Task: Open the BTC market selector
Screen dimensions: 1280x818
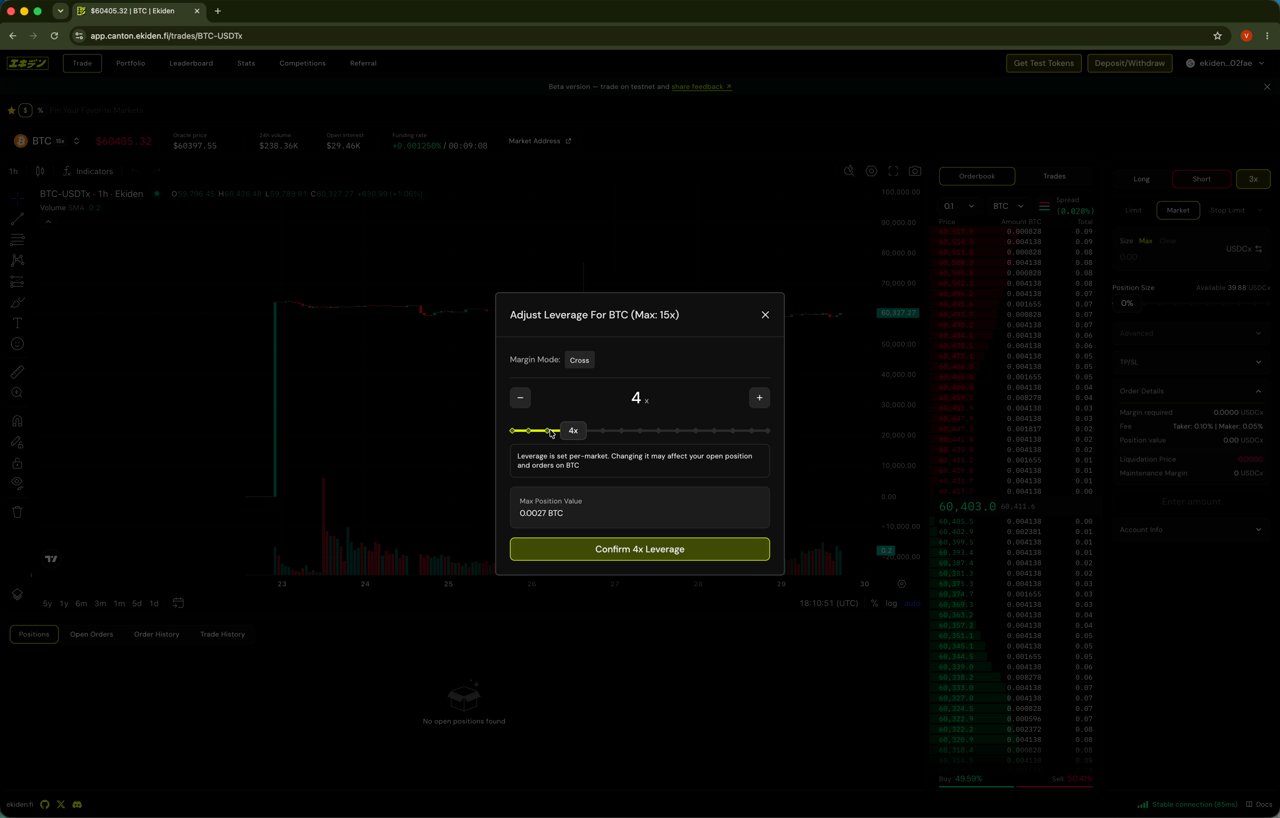Action: click(x=47, y=141)
